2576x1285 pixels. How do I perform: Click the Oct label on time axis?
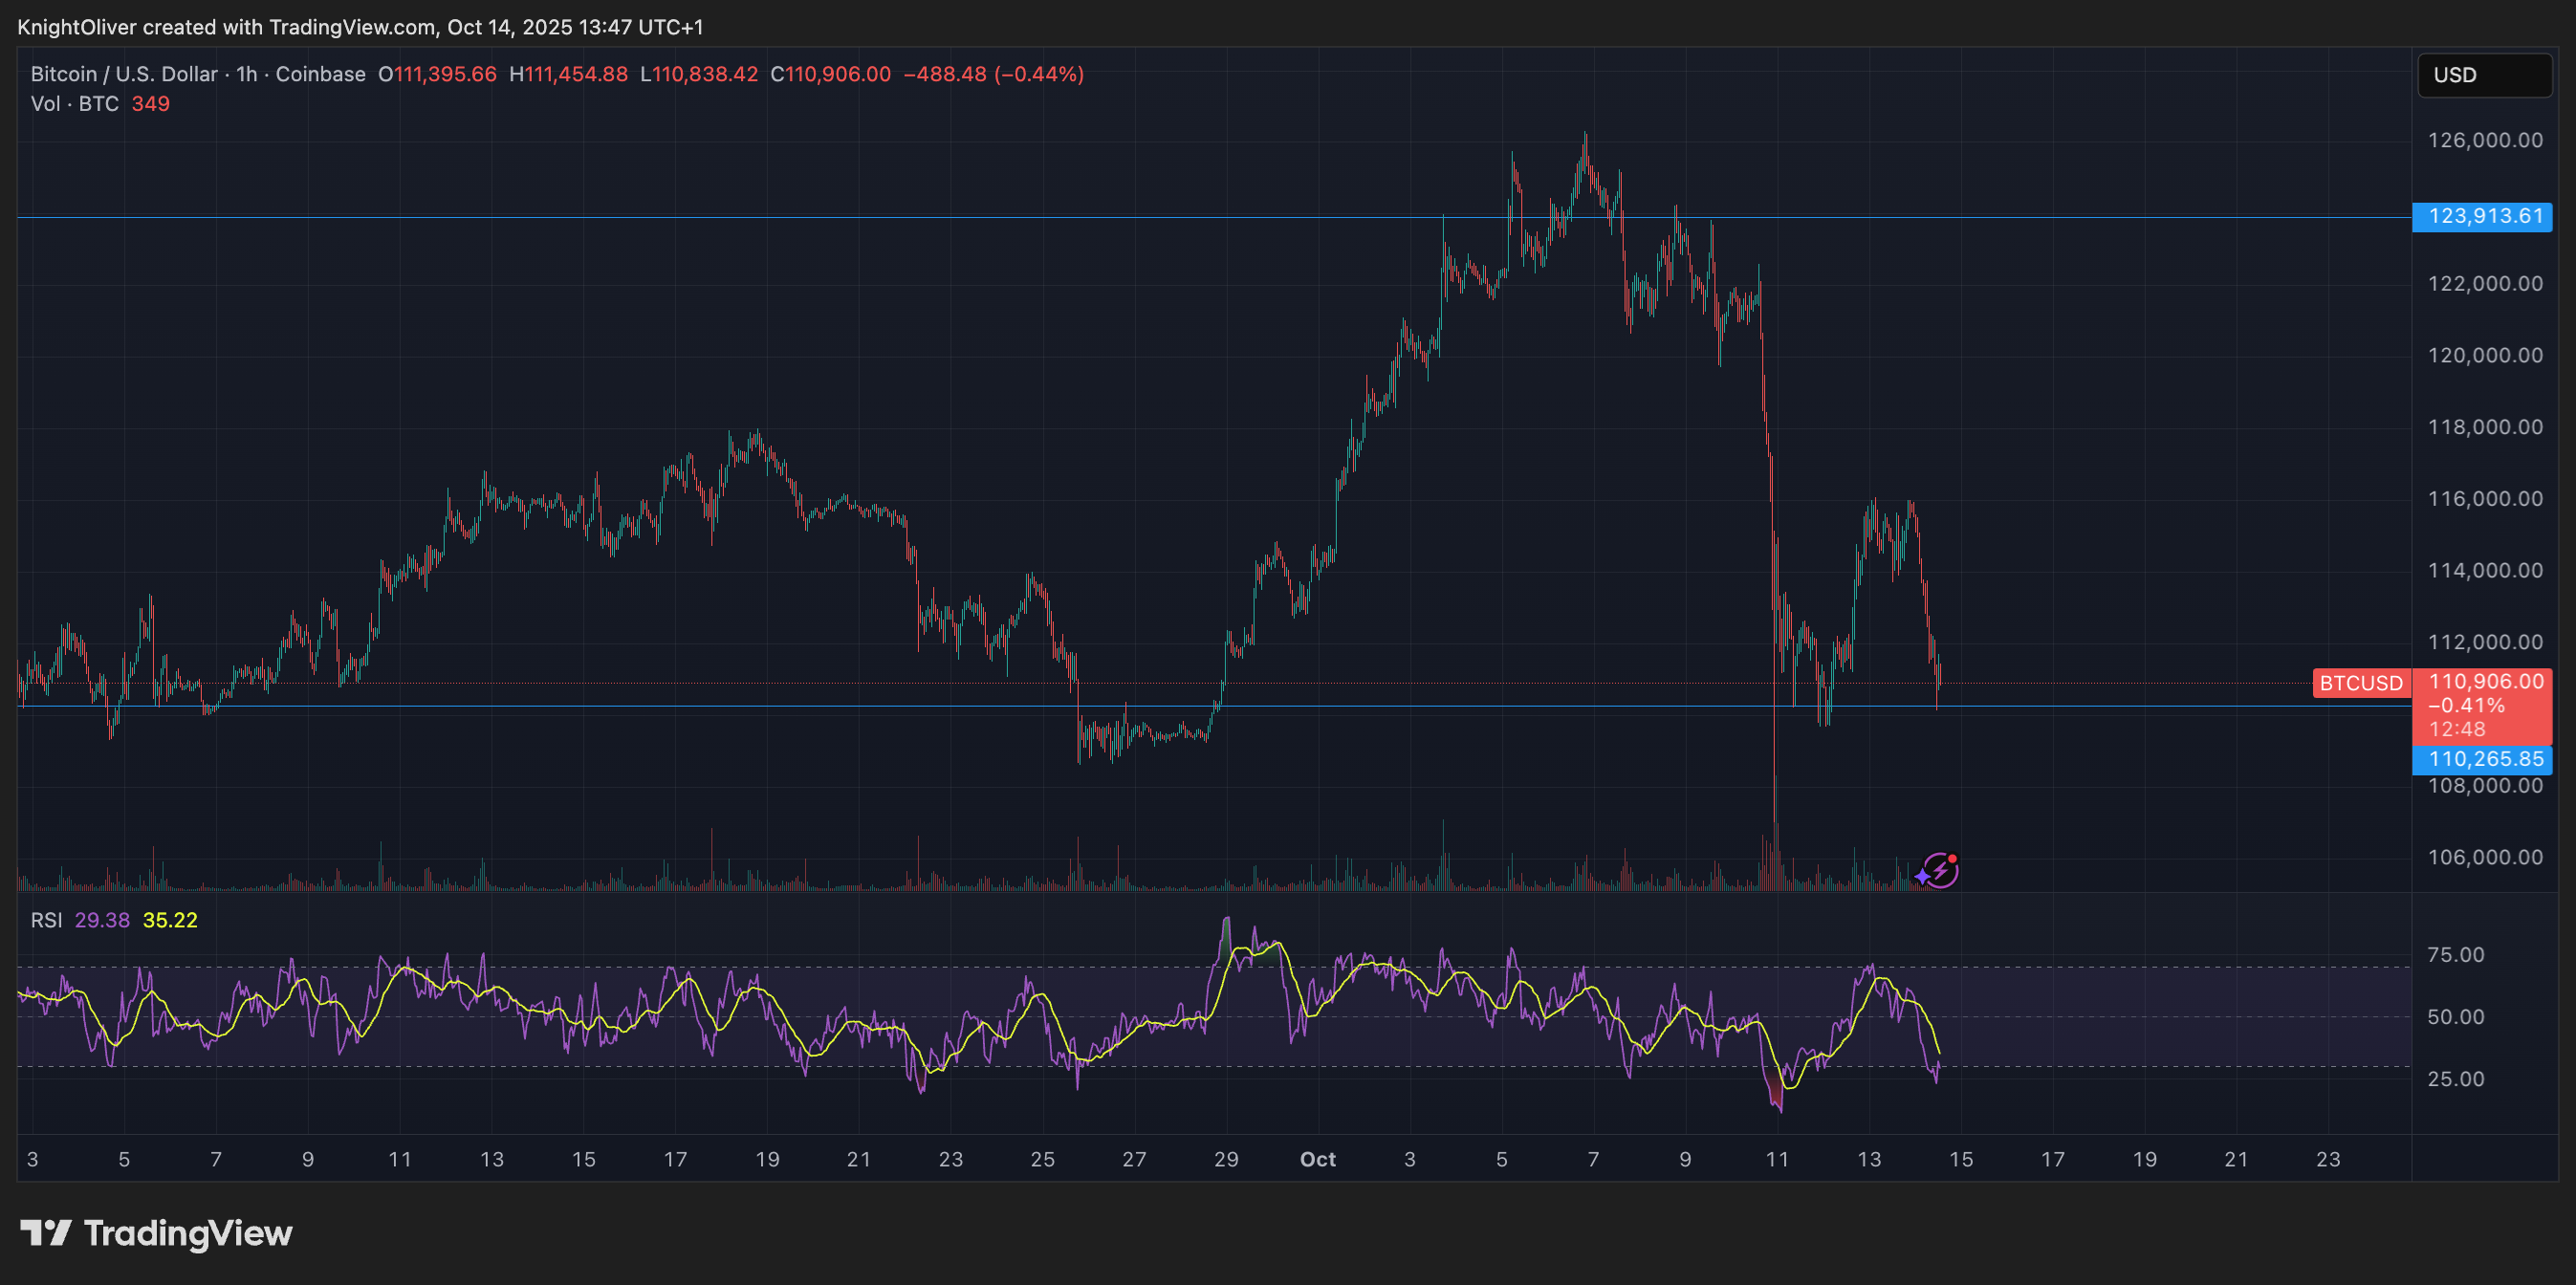tap(1317, 1159)
